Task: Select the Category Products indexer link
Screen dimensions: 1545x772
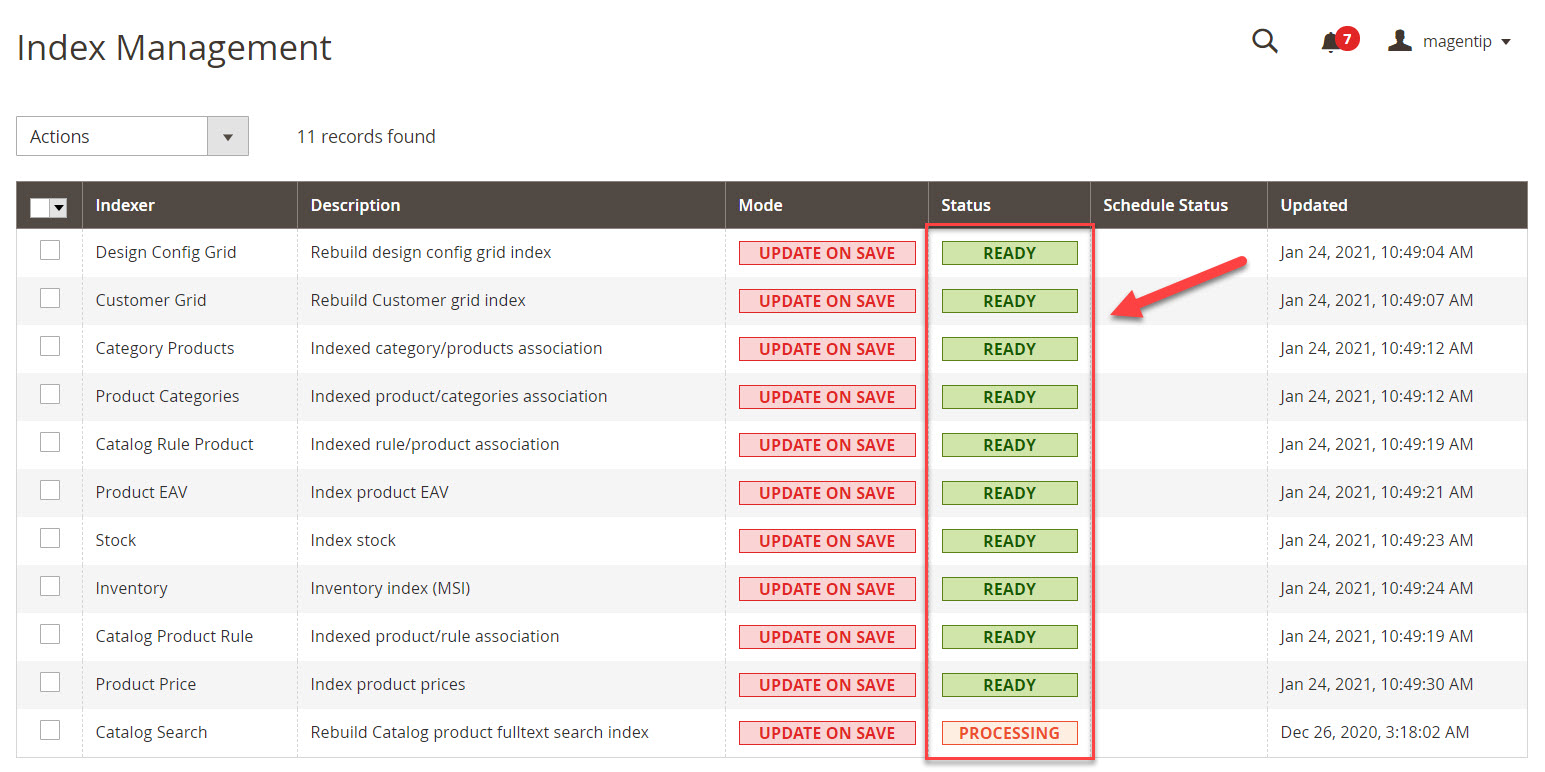Action: 164,348
